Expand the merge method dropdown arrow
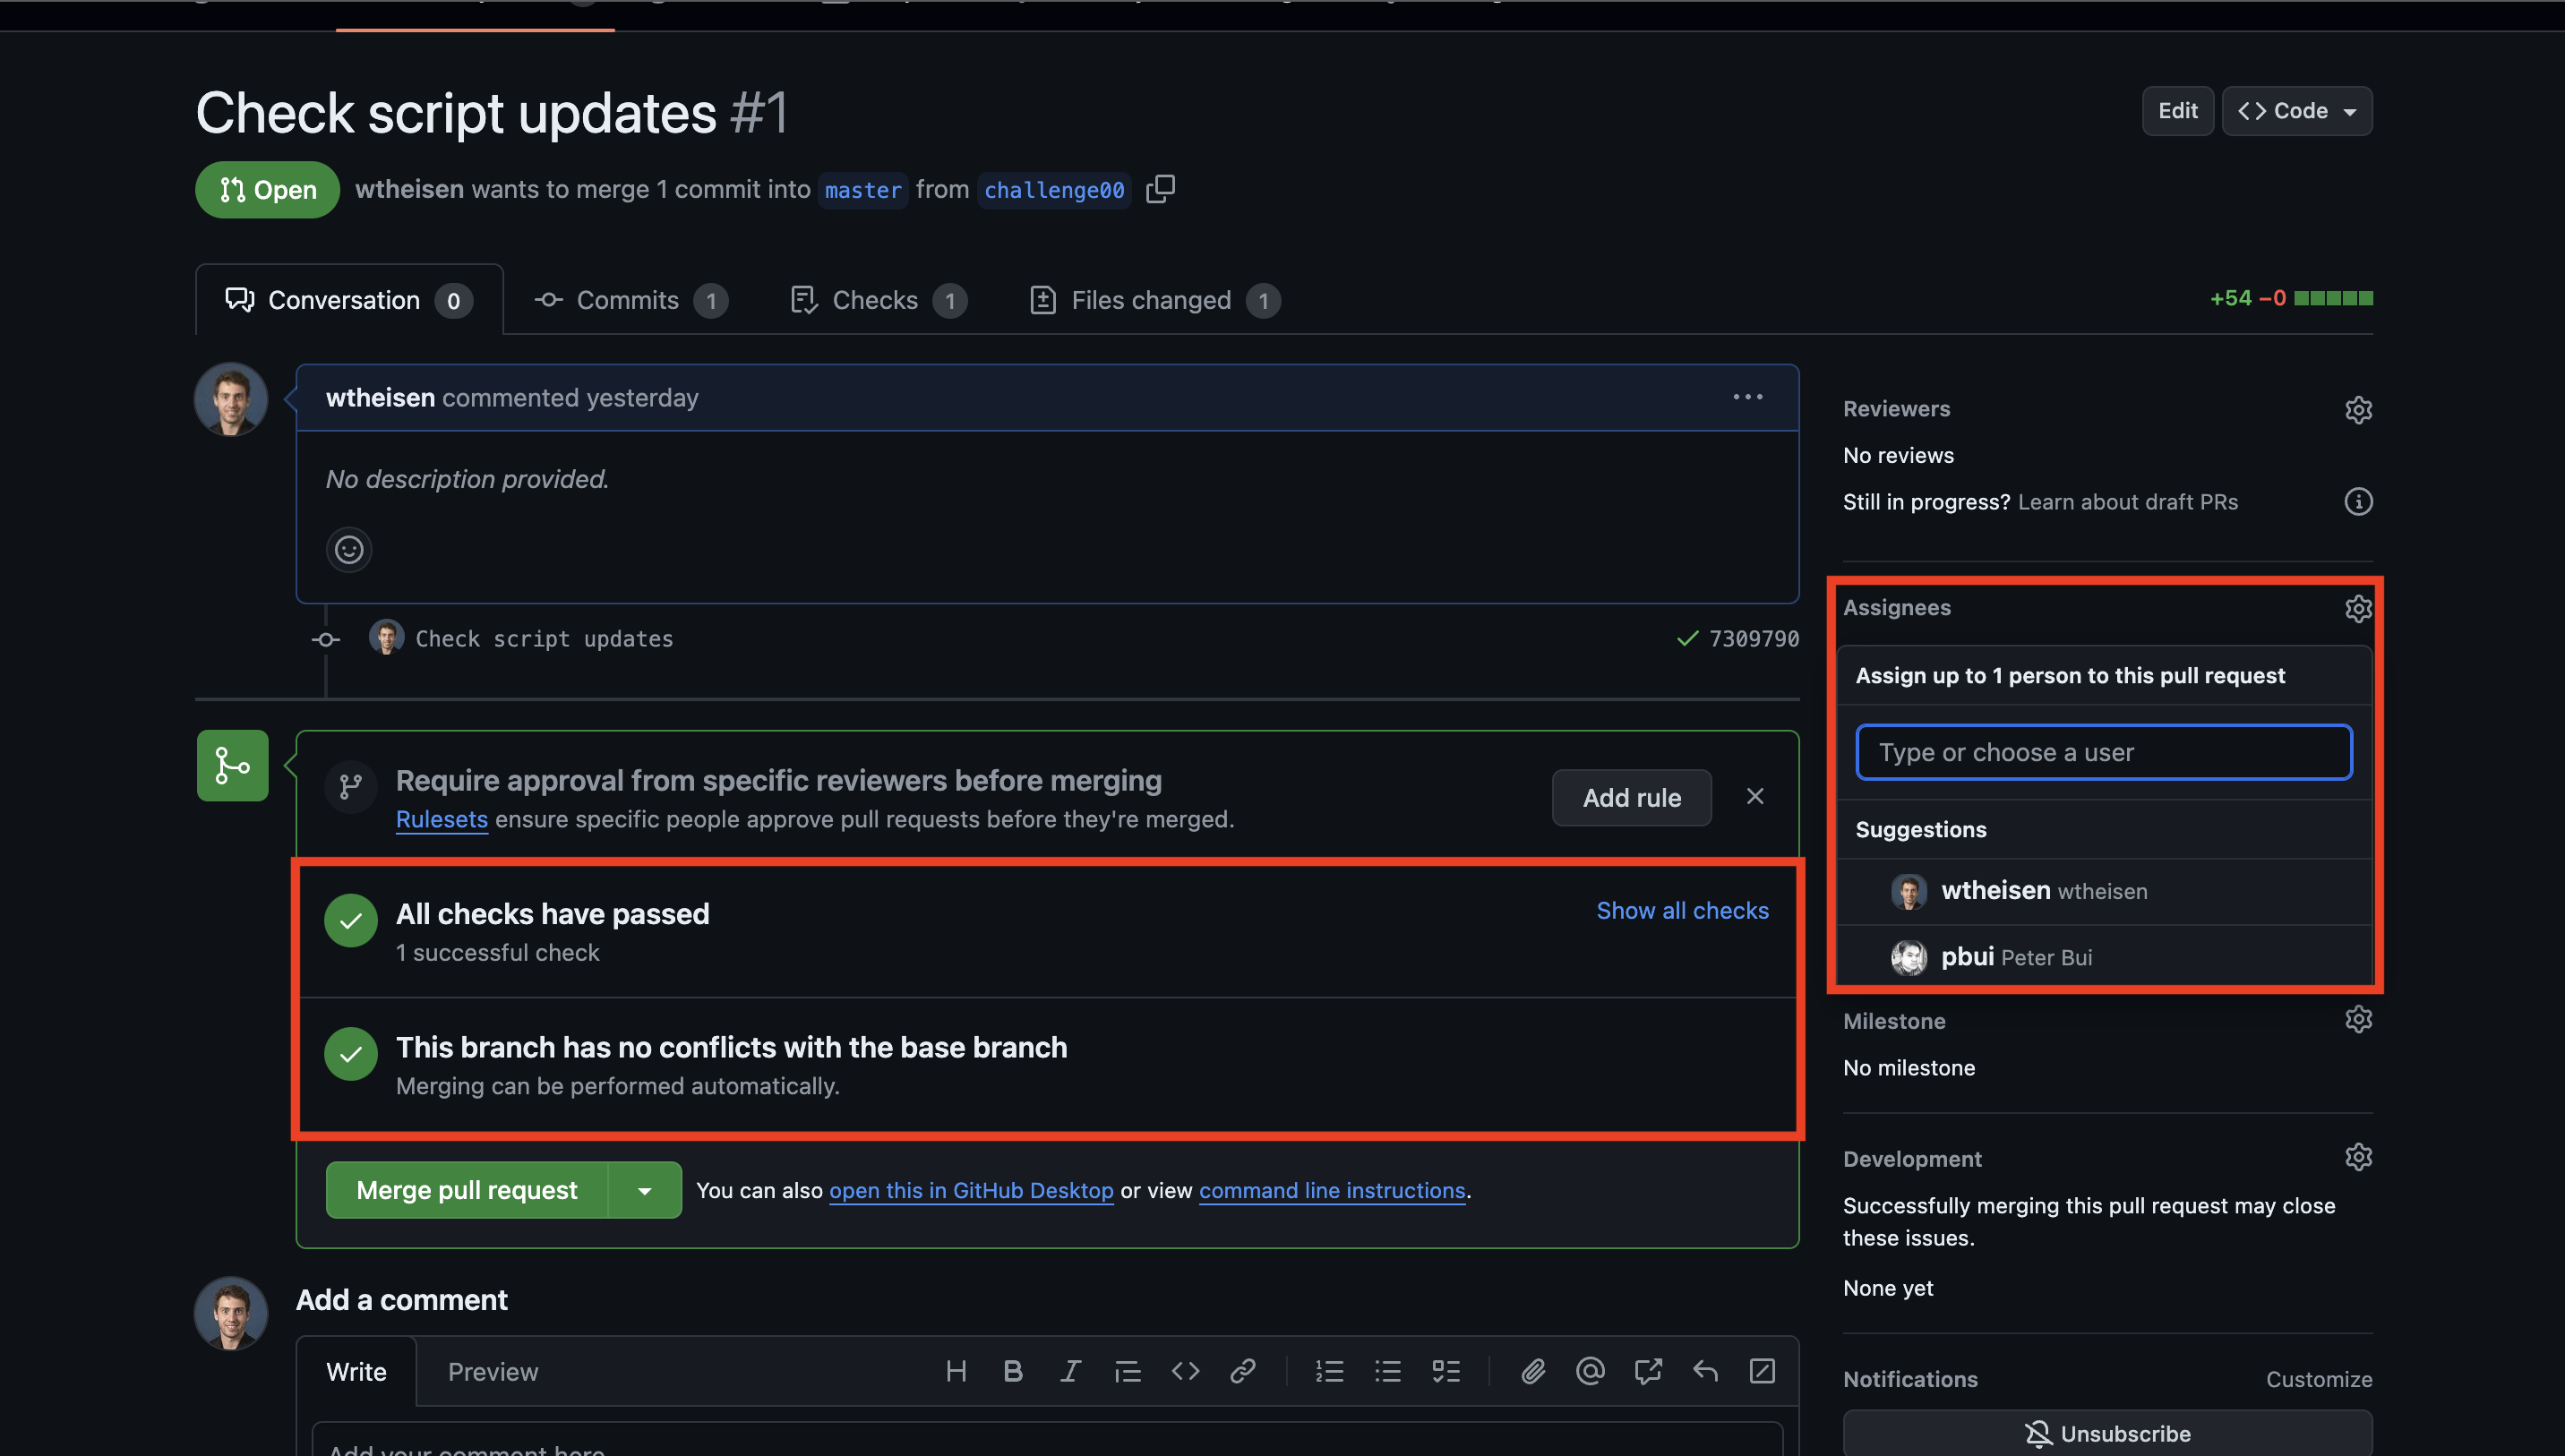 tap(645, 1190)
